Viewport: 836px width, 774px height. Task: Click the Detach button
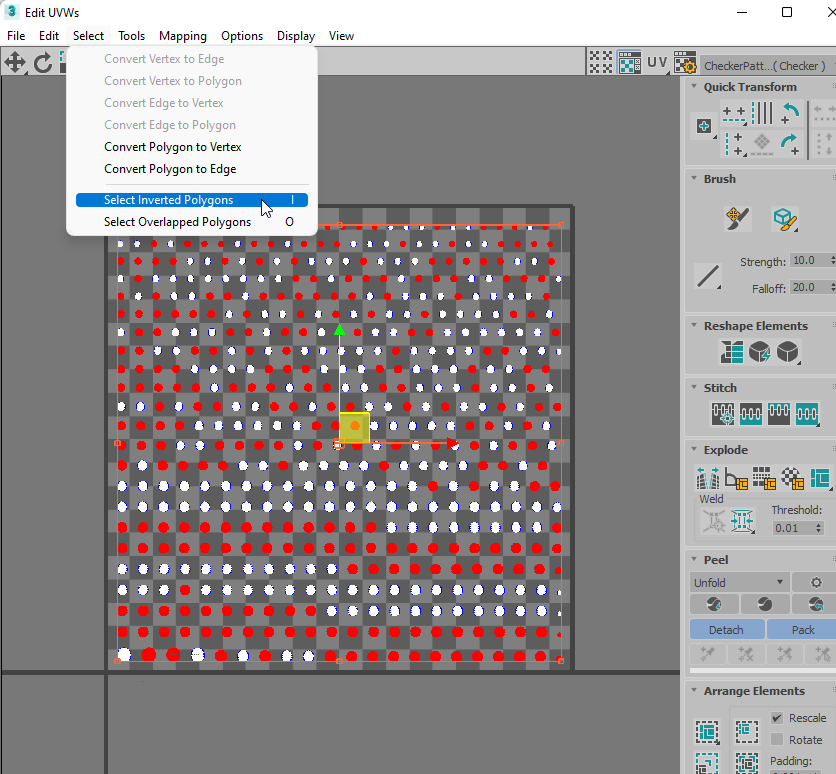(726, 630)
